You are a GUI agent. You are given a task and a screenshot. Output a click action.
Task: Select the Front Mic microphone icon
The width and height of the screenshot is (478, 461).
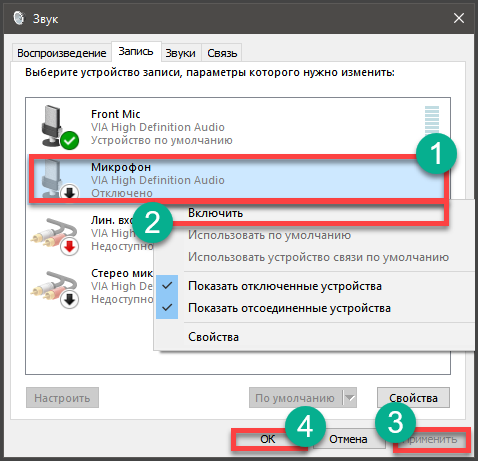(x=59, y=127)
